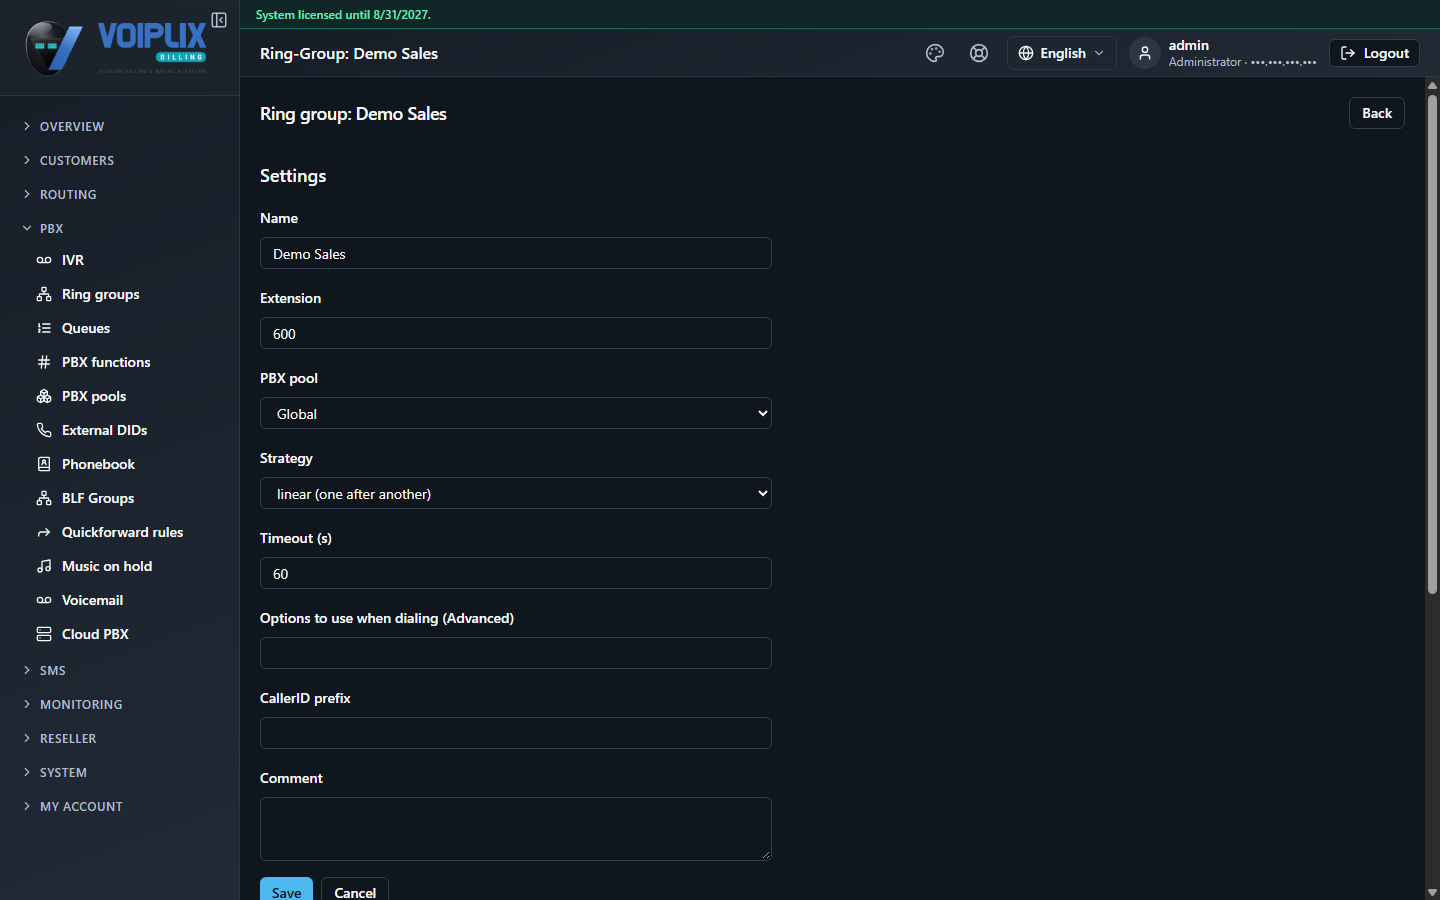This screenshot has width=1440, height=900.
Task: Open Quickforward rules
Action: 120,532
